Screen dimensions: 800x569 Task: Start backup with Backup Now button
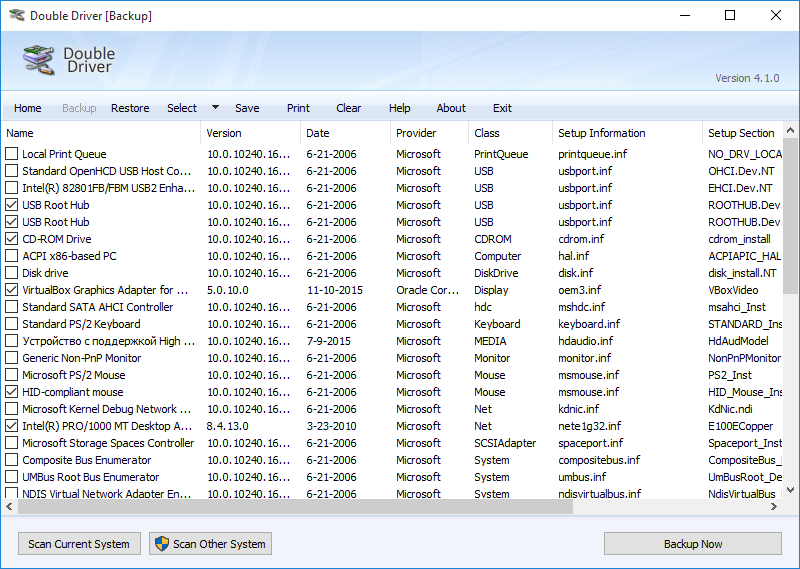click(x=692, y=544)
